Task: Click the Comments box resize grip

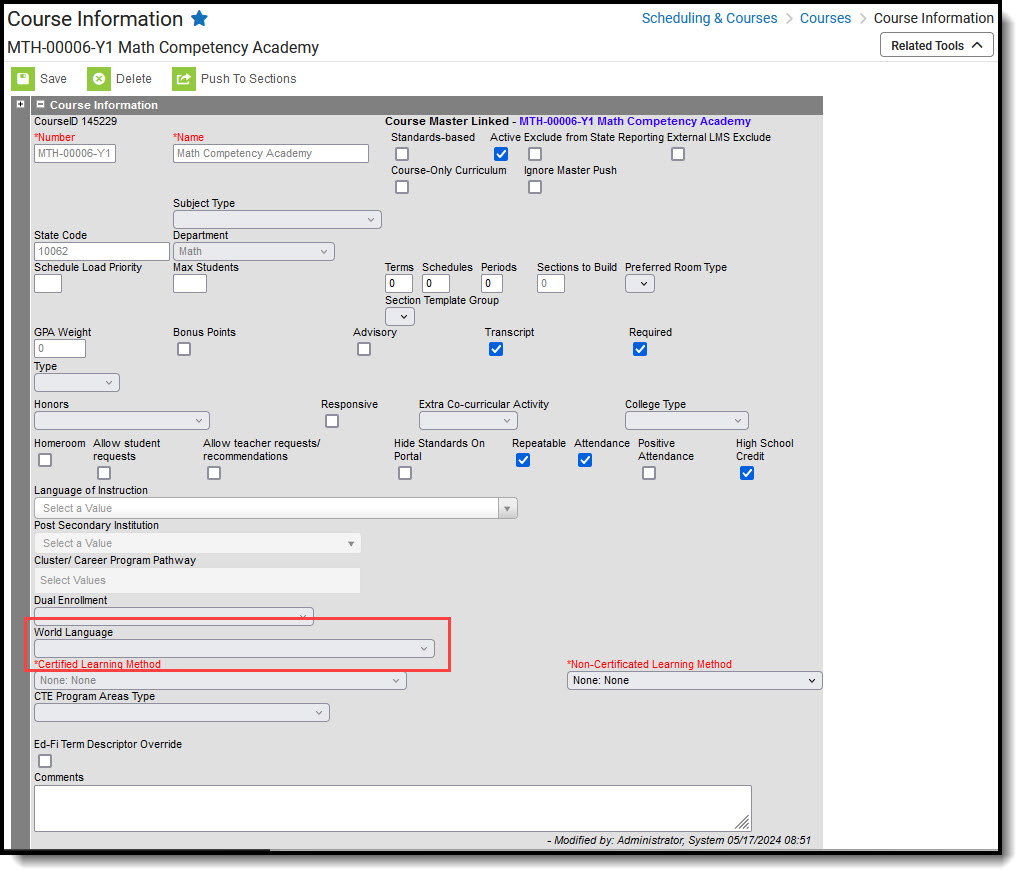Action: 741,822
